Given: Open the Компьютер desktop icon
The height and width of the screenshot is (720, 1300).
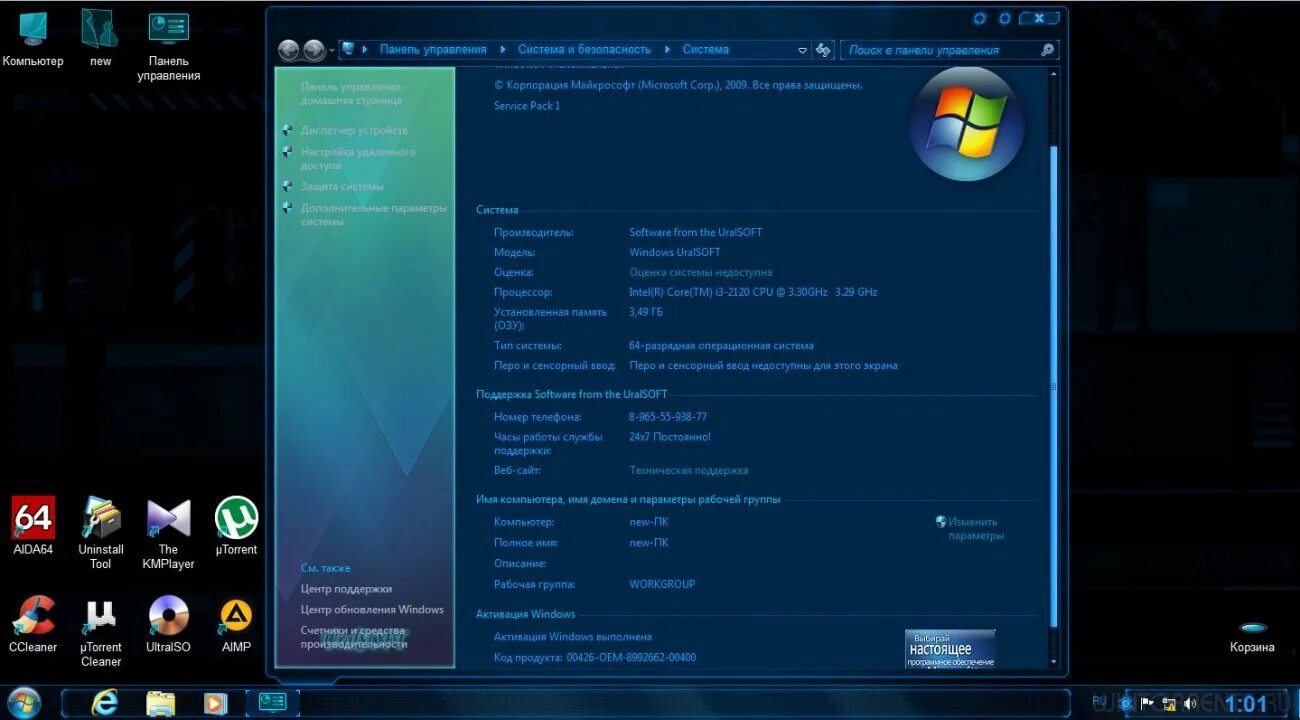Looking at the screenshot, I should (x=32, y=38).
